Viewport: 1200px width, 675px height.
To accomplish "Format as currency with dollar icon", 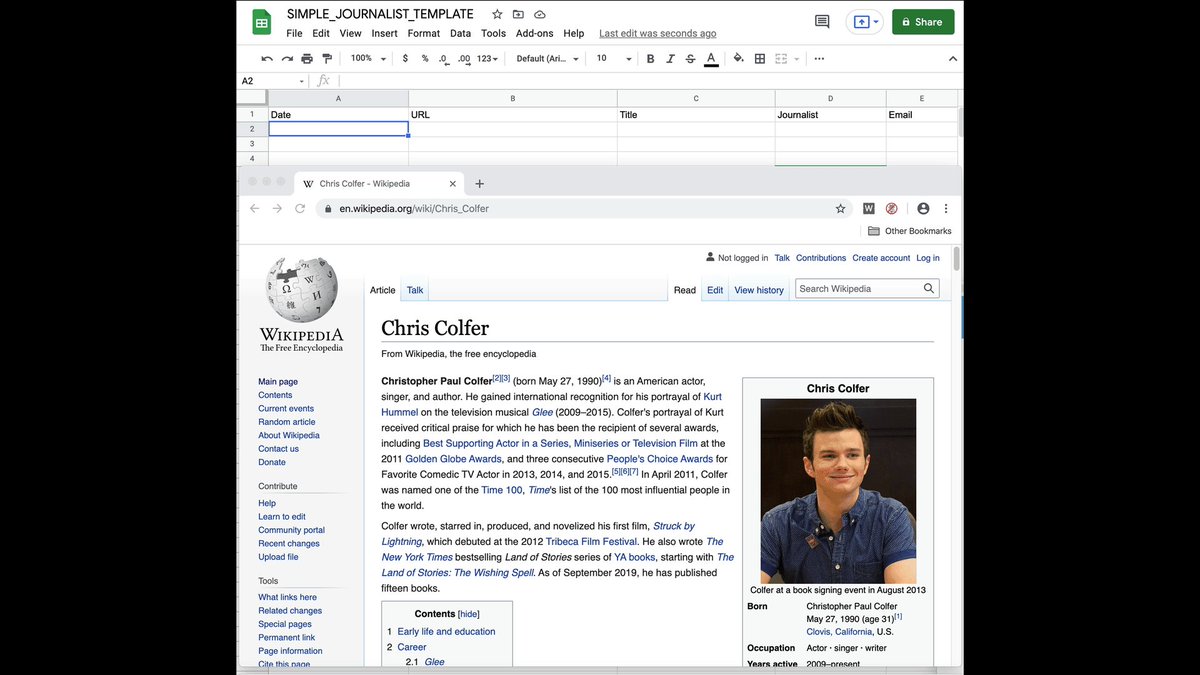I will tap(405, 59).
